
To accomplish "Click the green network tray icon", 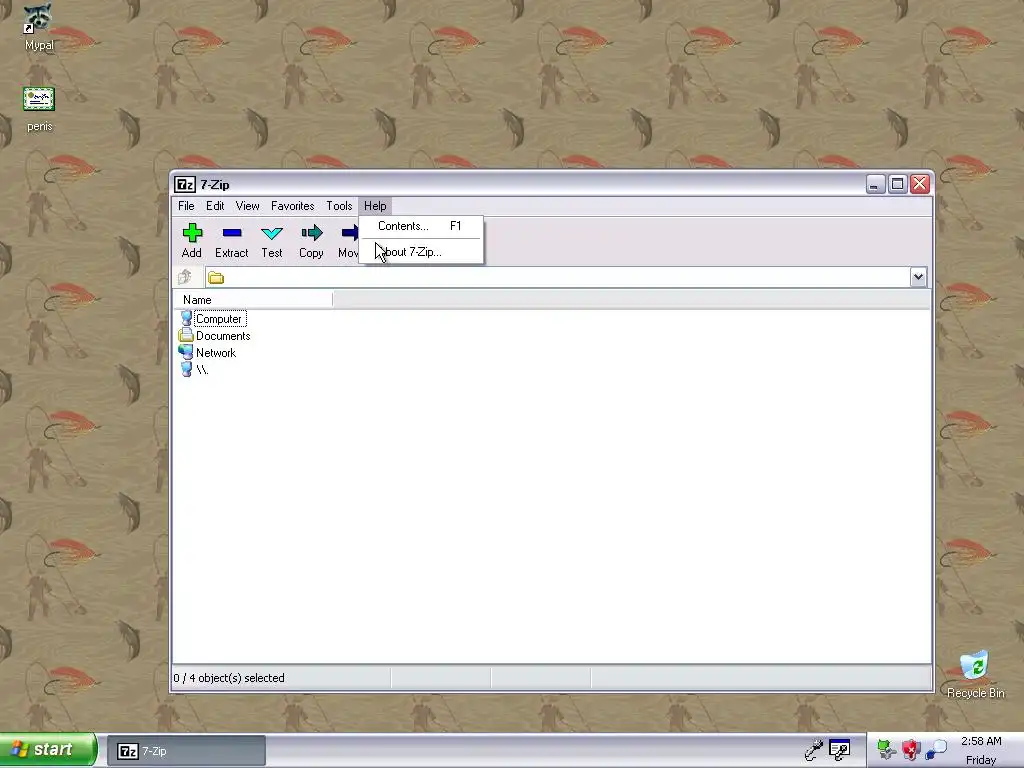I will (x=886, y=750).
